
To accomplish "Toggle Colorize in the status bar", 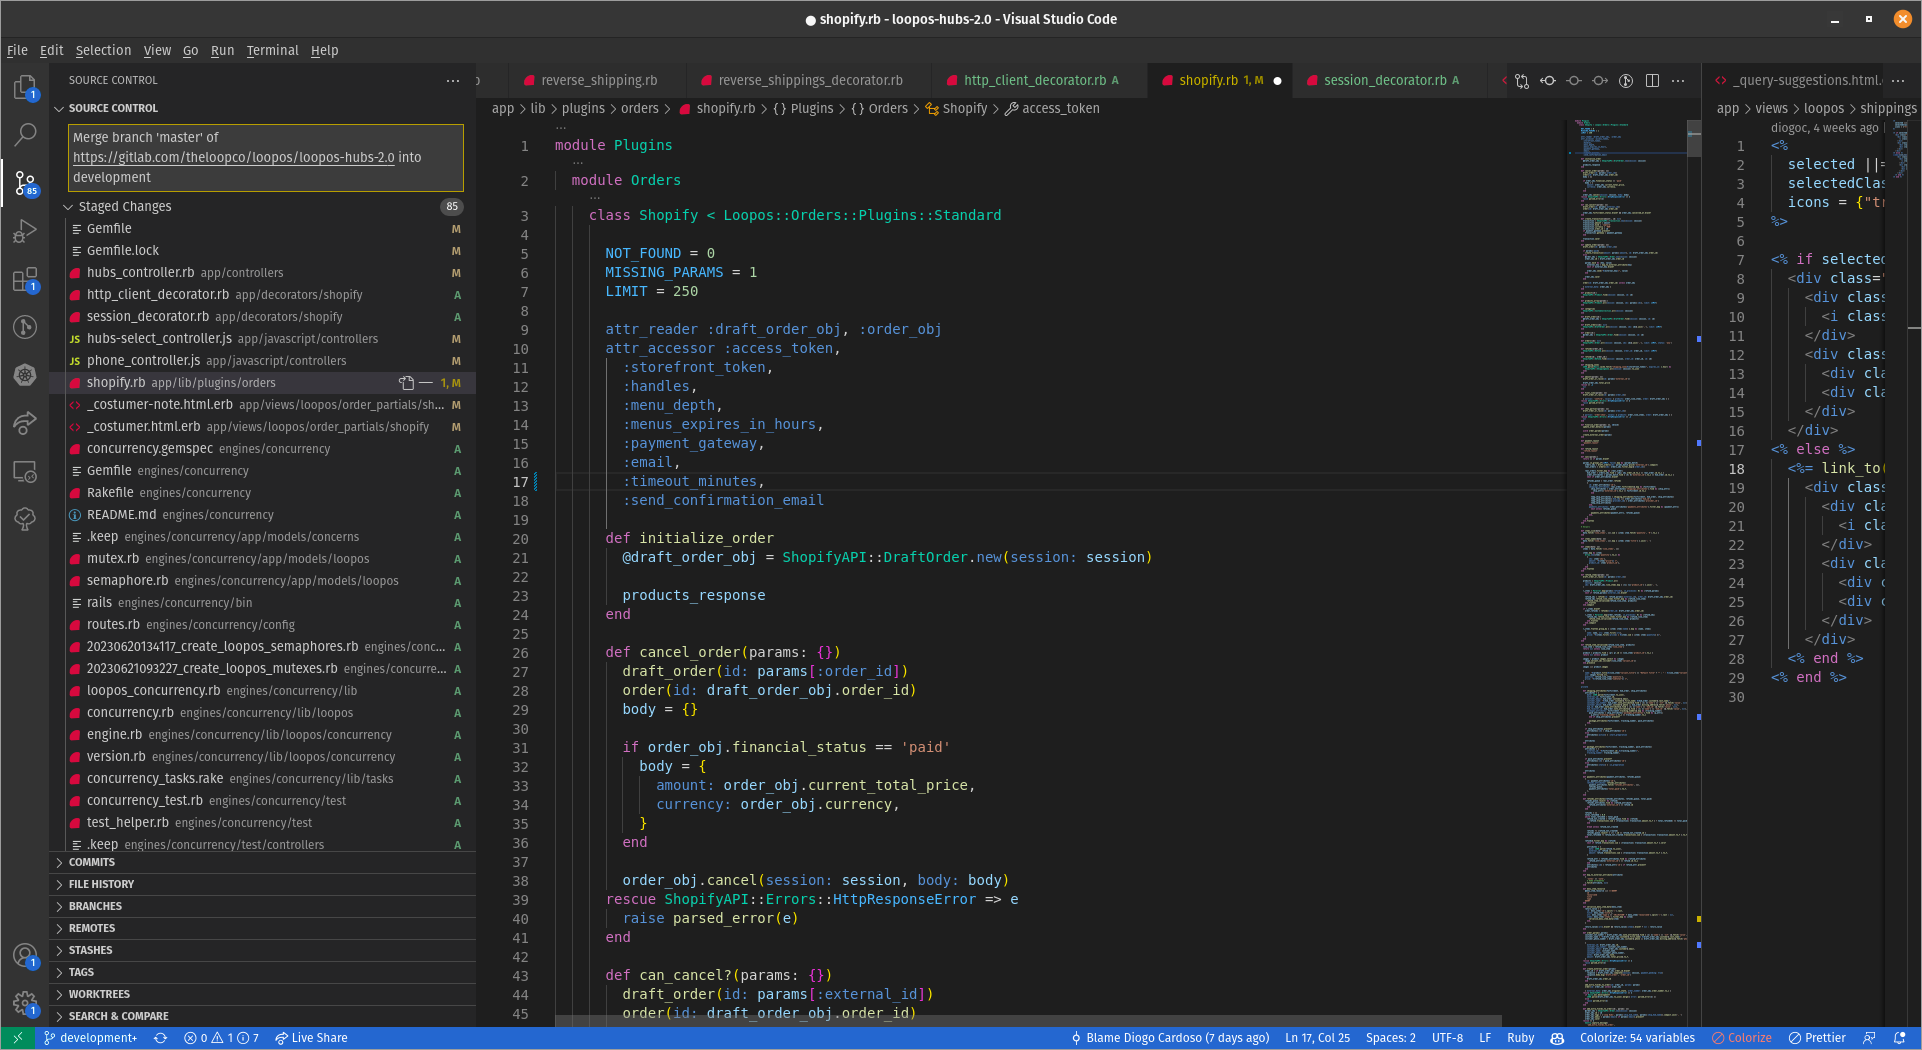I will pyautogui.click(x=1741, y=1038).
